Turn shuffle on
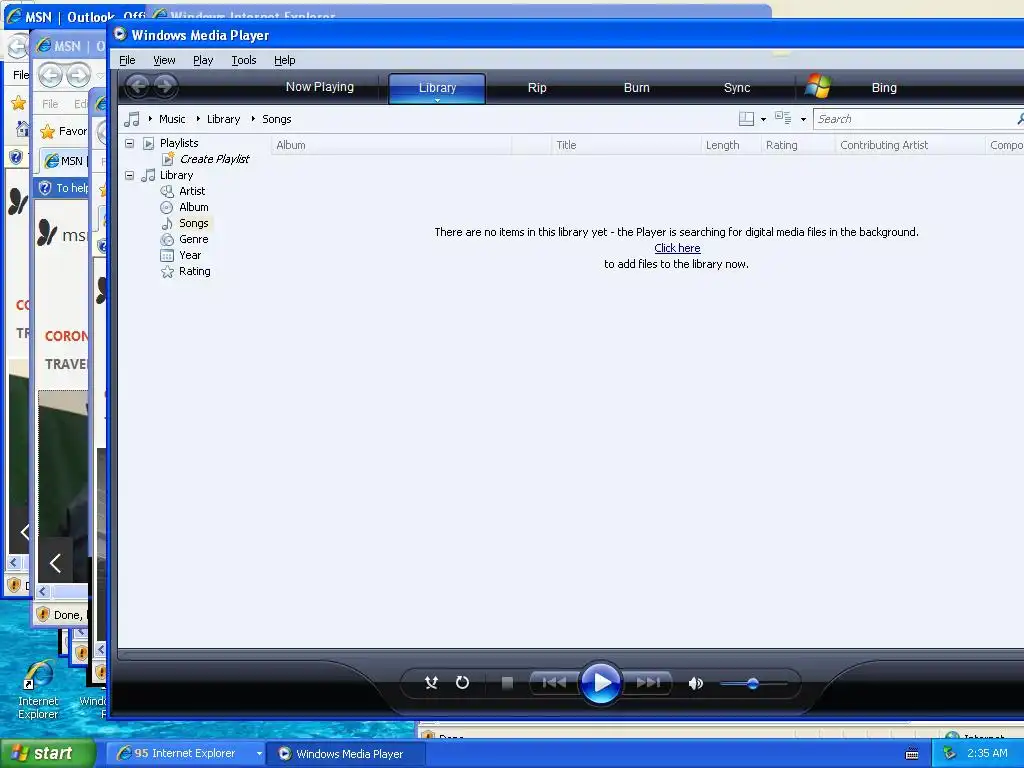Screen dimensions: 1024x768 pyautogui.click(x=431, y=683)
